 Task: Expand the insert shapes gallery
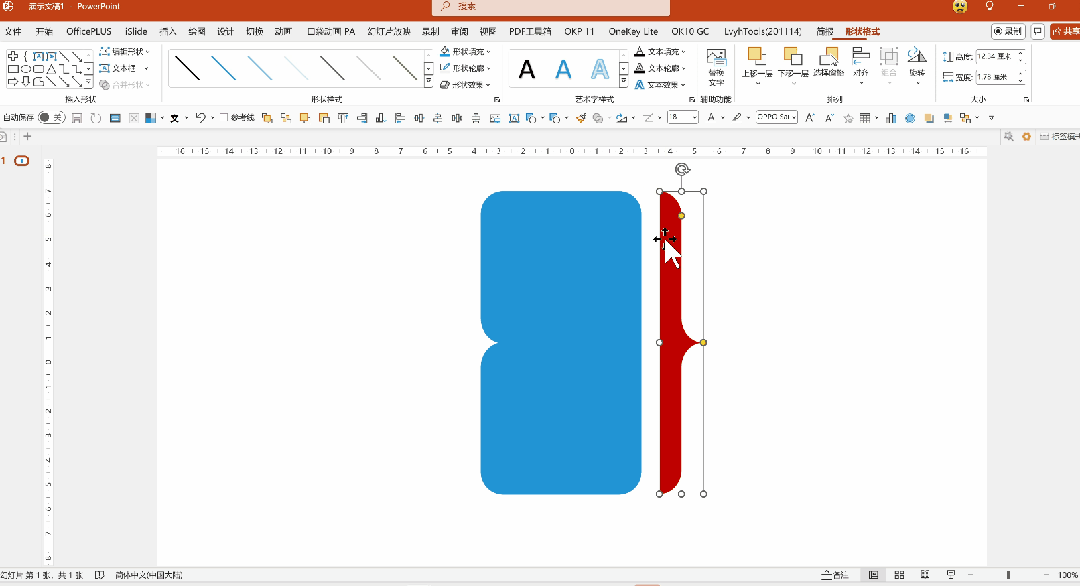coord(89,83)
